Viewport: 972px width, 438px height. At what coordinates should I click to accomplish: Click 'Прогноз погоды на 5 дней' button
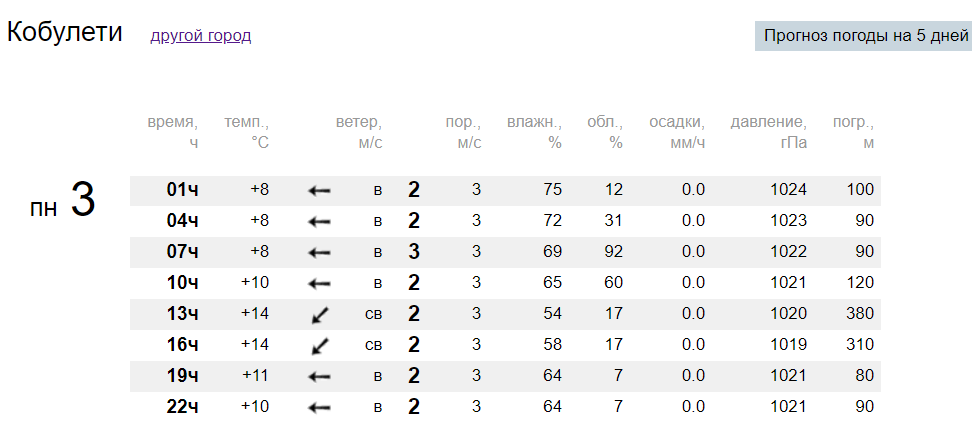pos(864,35)
